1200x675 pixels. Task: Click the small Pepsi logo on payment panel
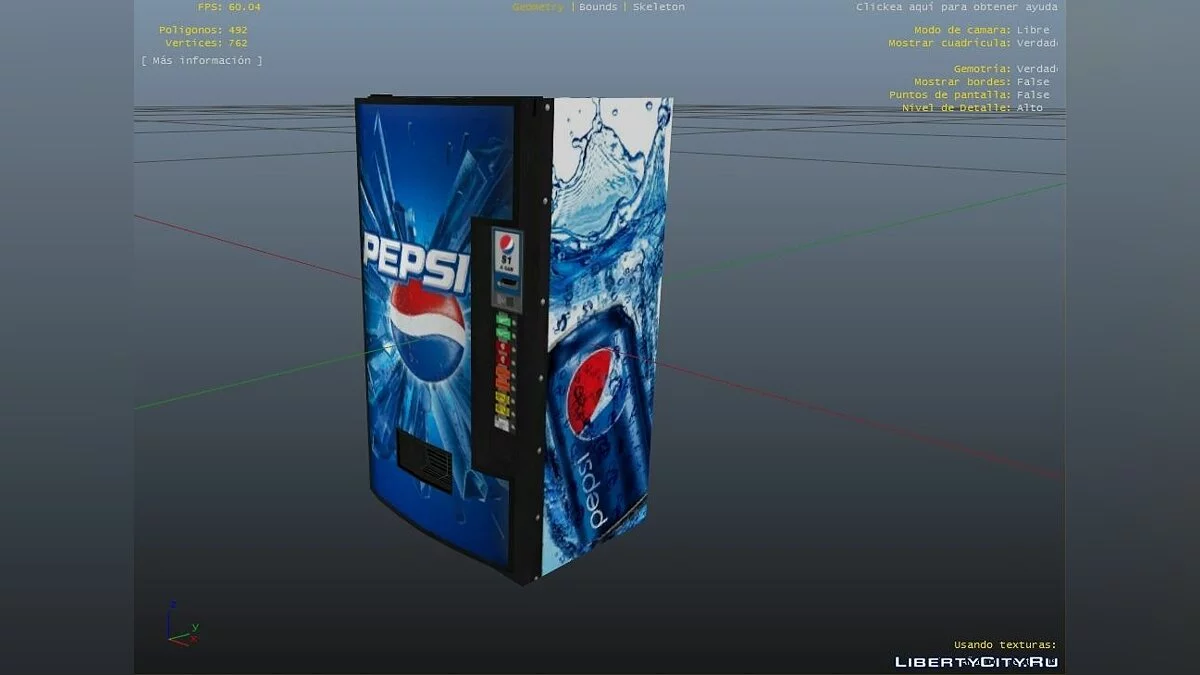pyautogui.click(x=508, y=244)
